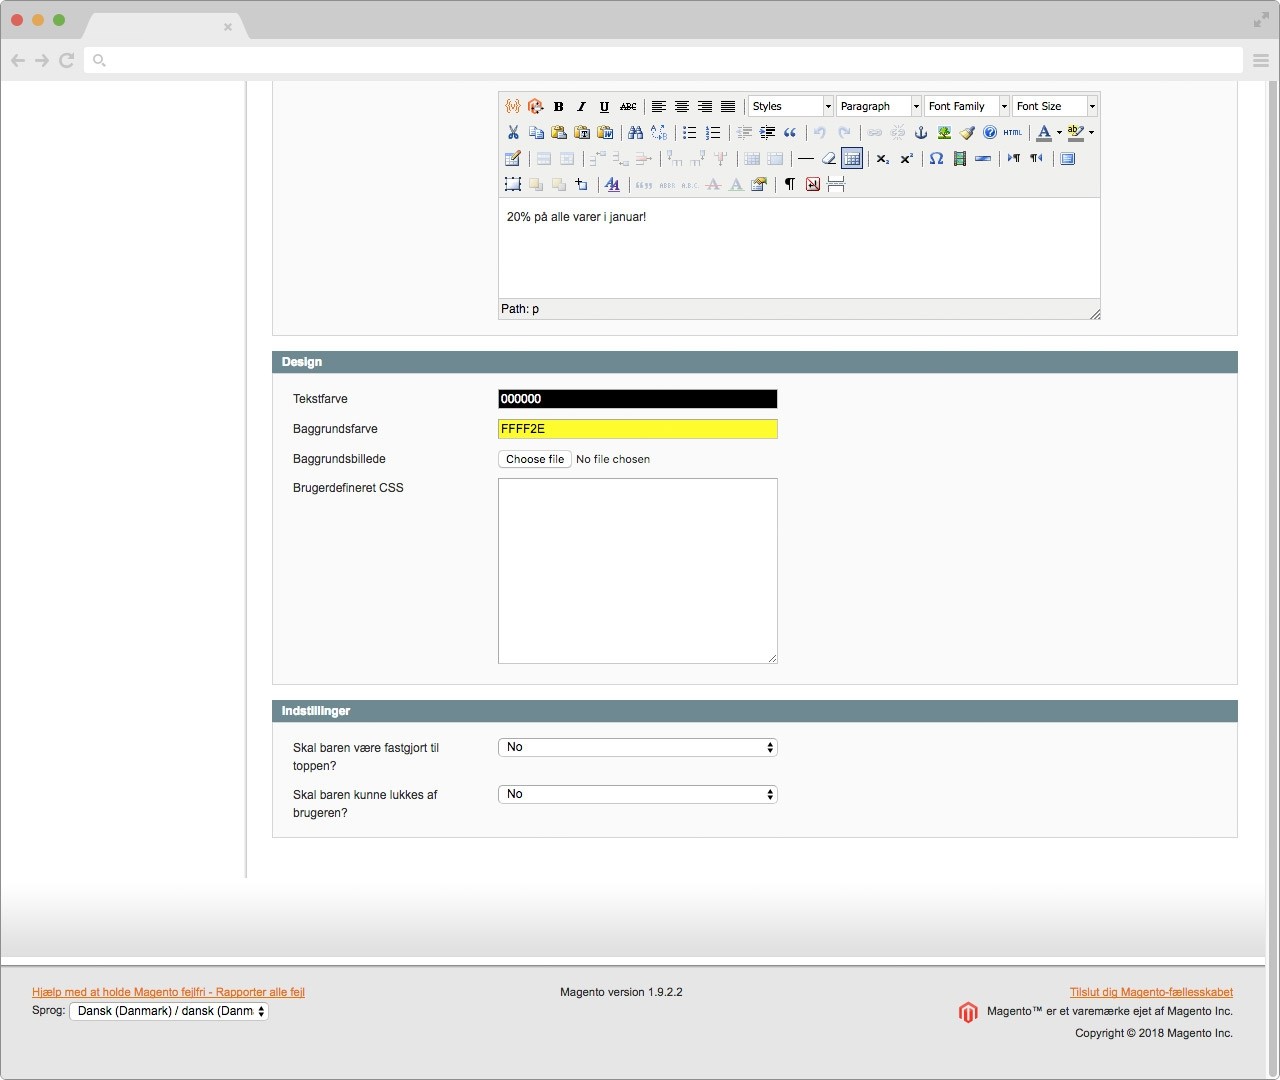1280x1080 pixels.
Task: Open the Styles dropdown
Action: tap(791, 106)
